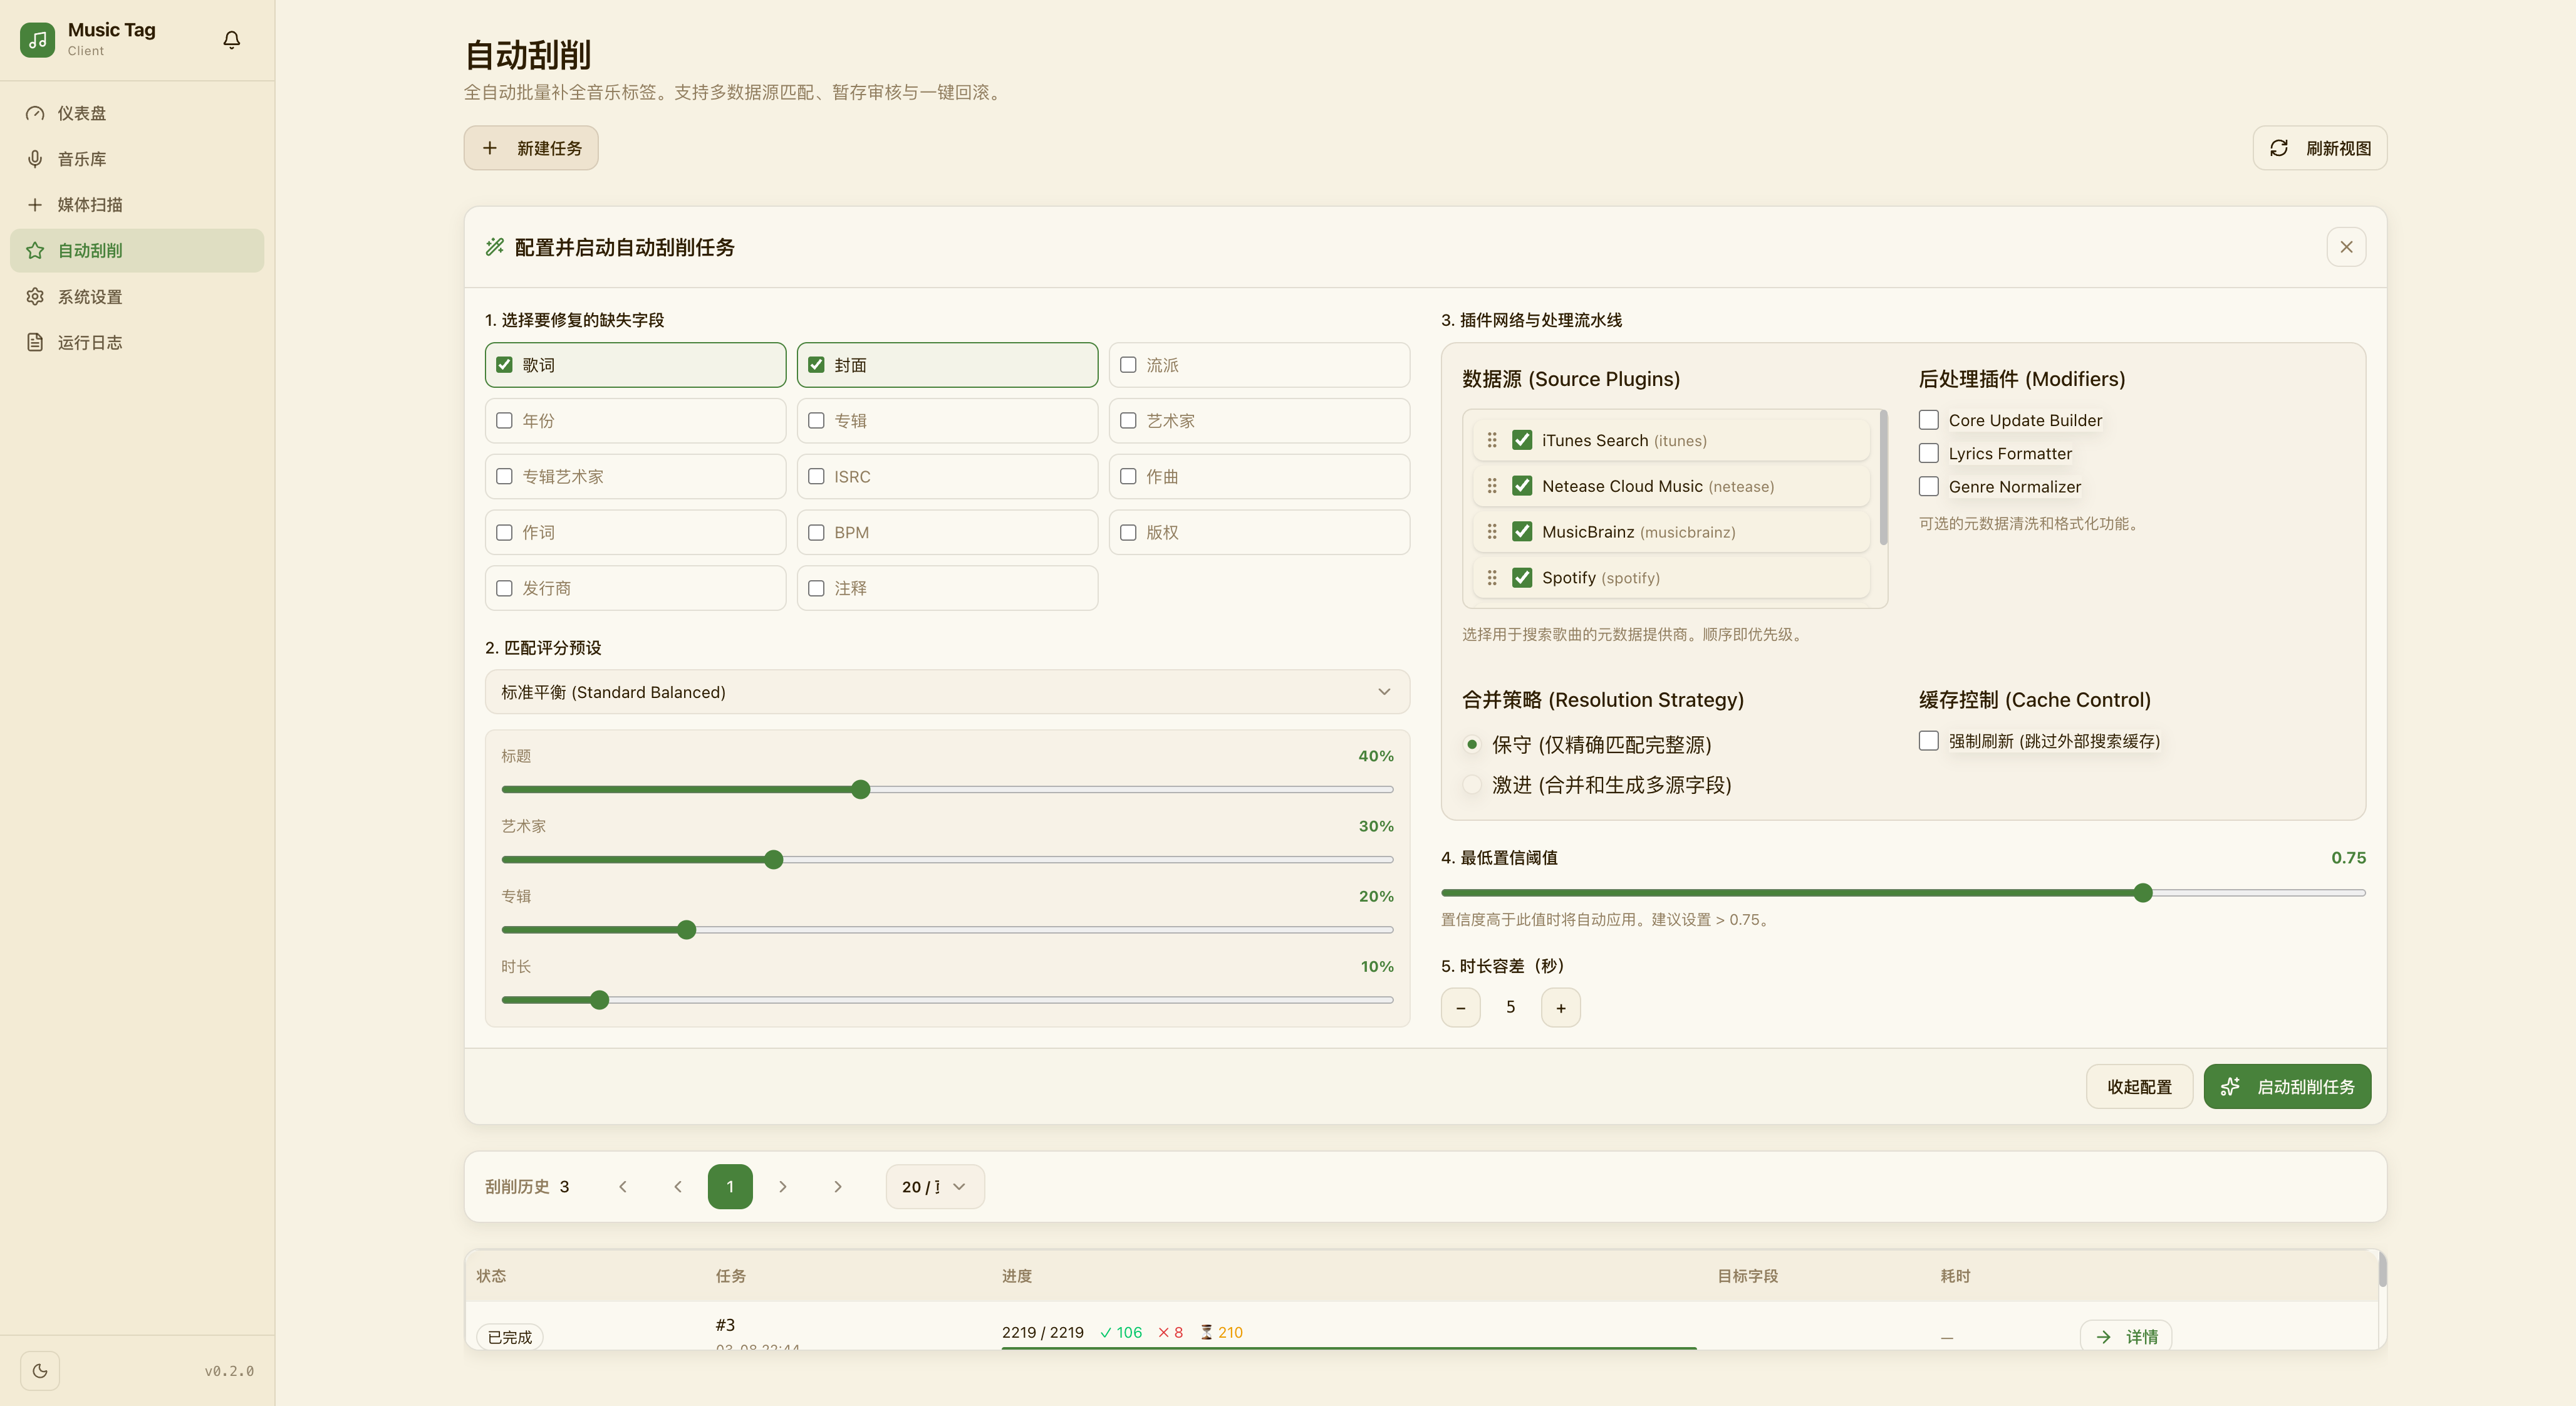Click drag handle beside Spotify source
The image size is (2576, 1406).
coord(1492,578)
